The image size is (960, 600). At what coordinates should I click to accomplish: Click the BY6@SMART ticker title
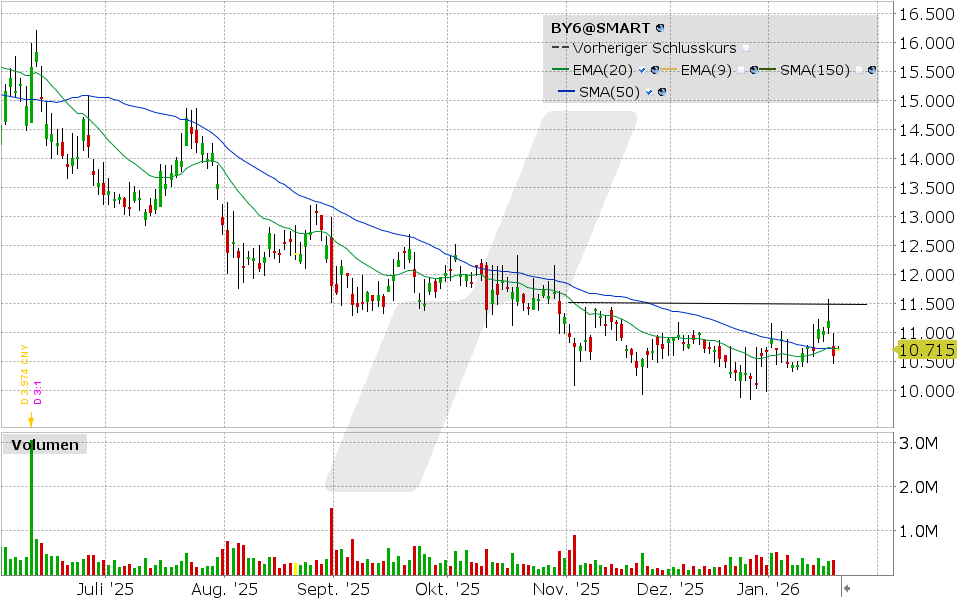coord(600,28)
